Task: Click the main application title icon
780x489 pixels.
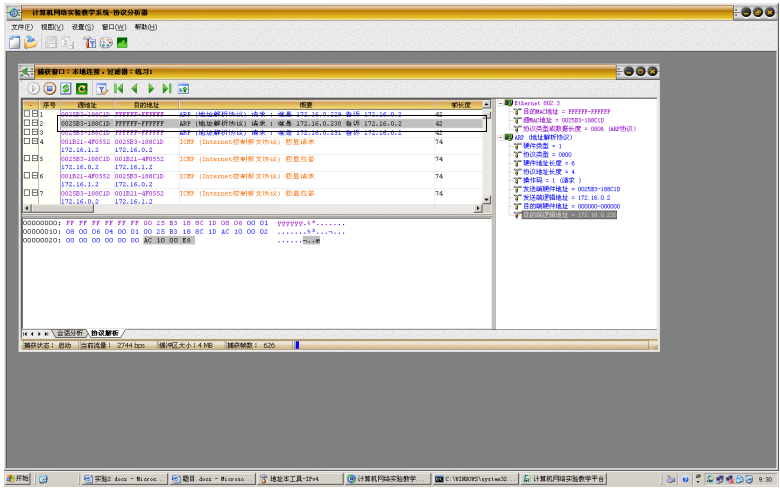Action: (14, 12)
